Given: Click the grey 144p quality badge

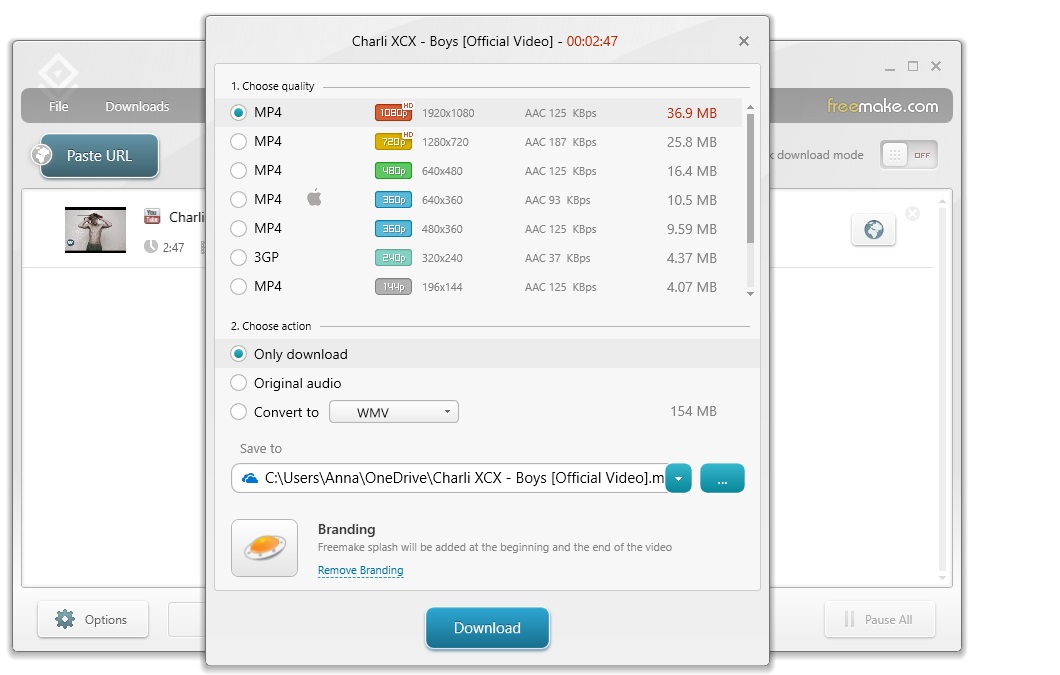Looking at the screenshot, I should [x=393, y=287].
